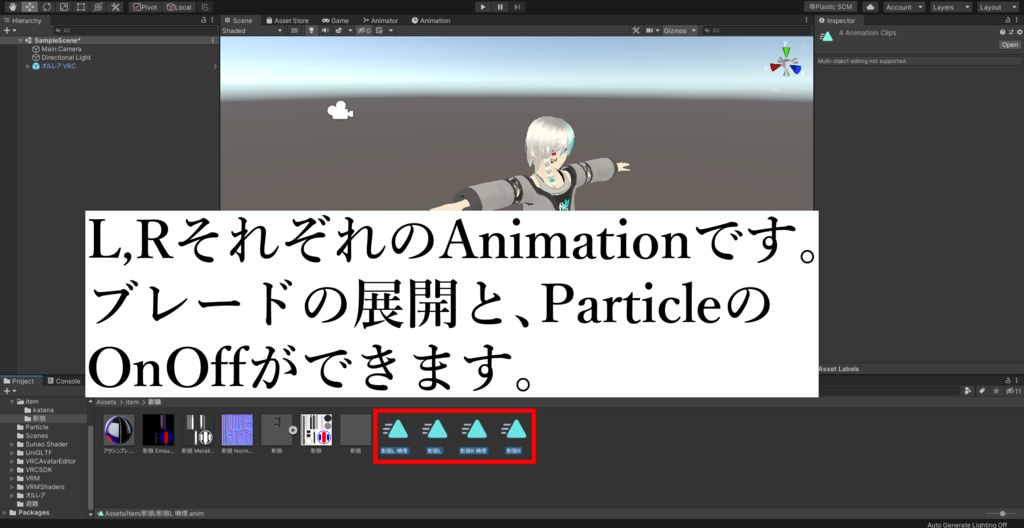Switch to the Animator tab
The image size is (1024, 528).
(x=380, y=20)
